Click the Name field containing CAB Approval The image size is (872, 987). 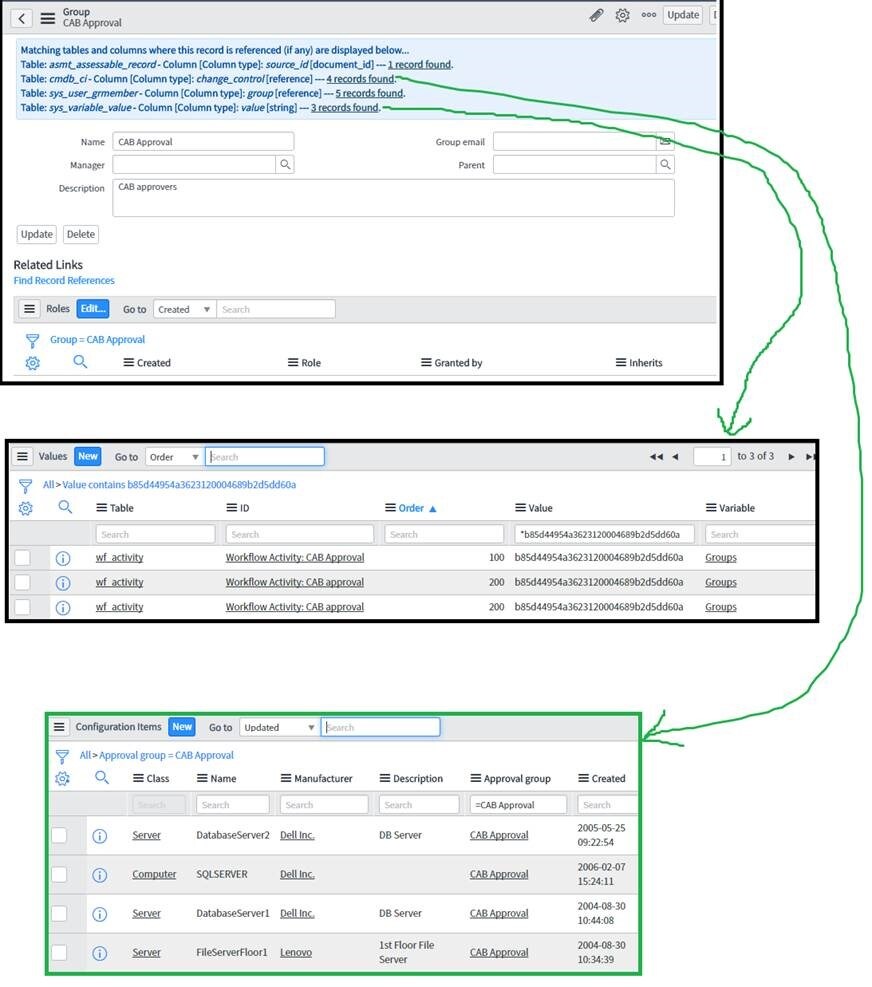pos(203,142)
